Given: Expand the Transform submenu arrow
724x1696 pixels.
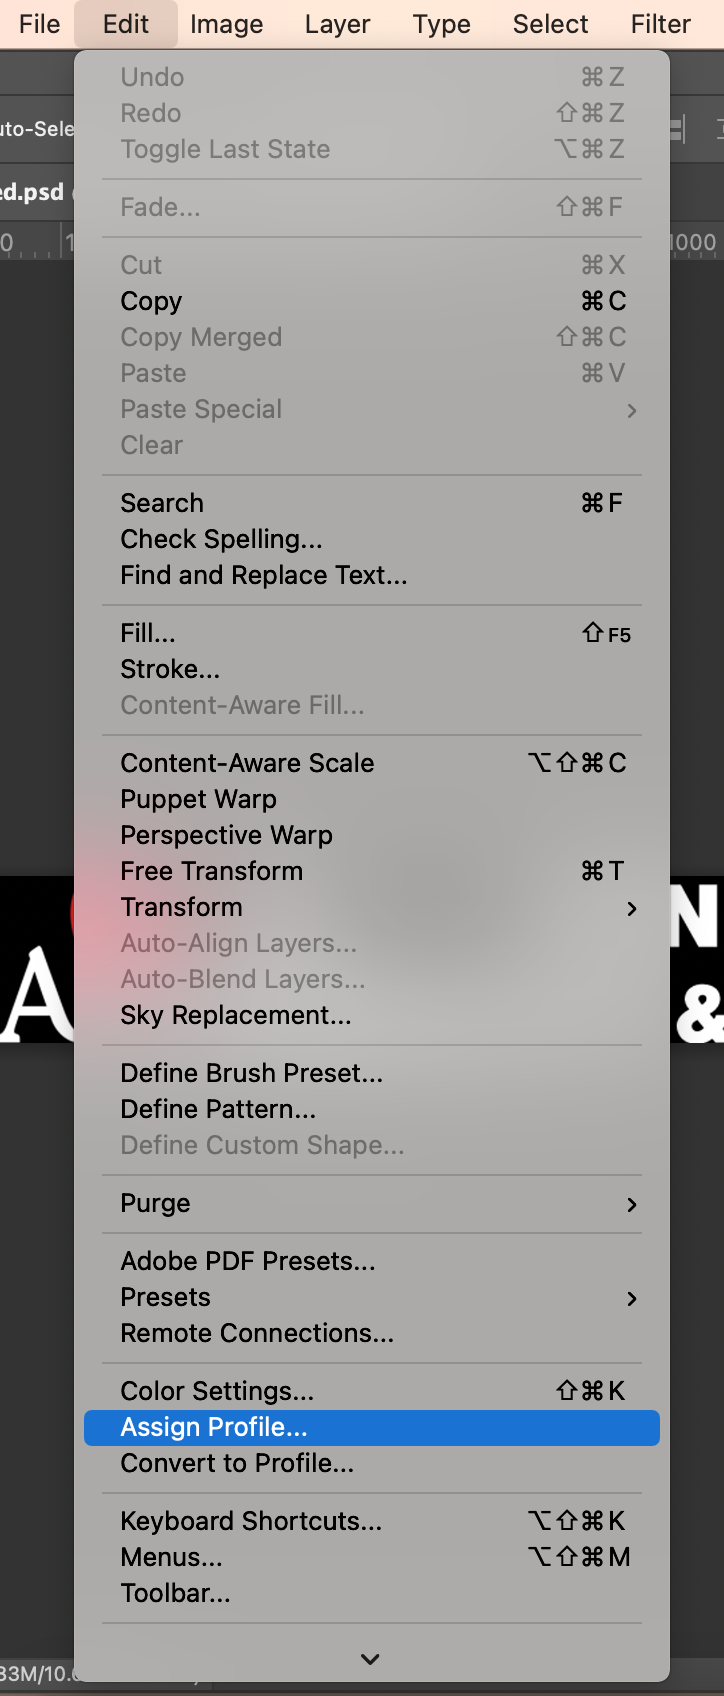Looking at the screenshot, I should pyautogui.click(x=631, y=908).
